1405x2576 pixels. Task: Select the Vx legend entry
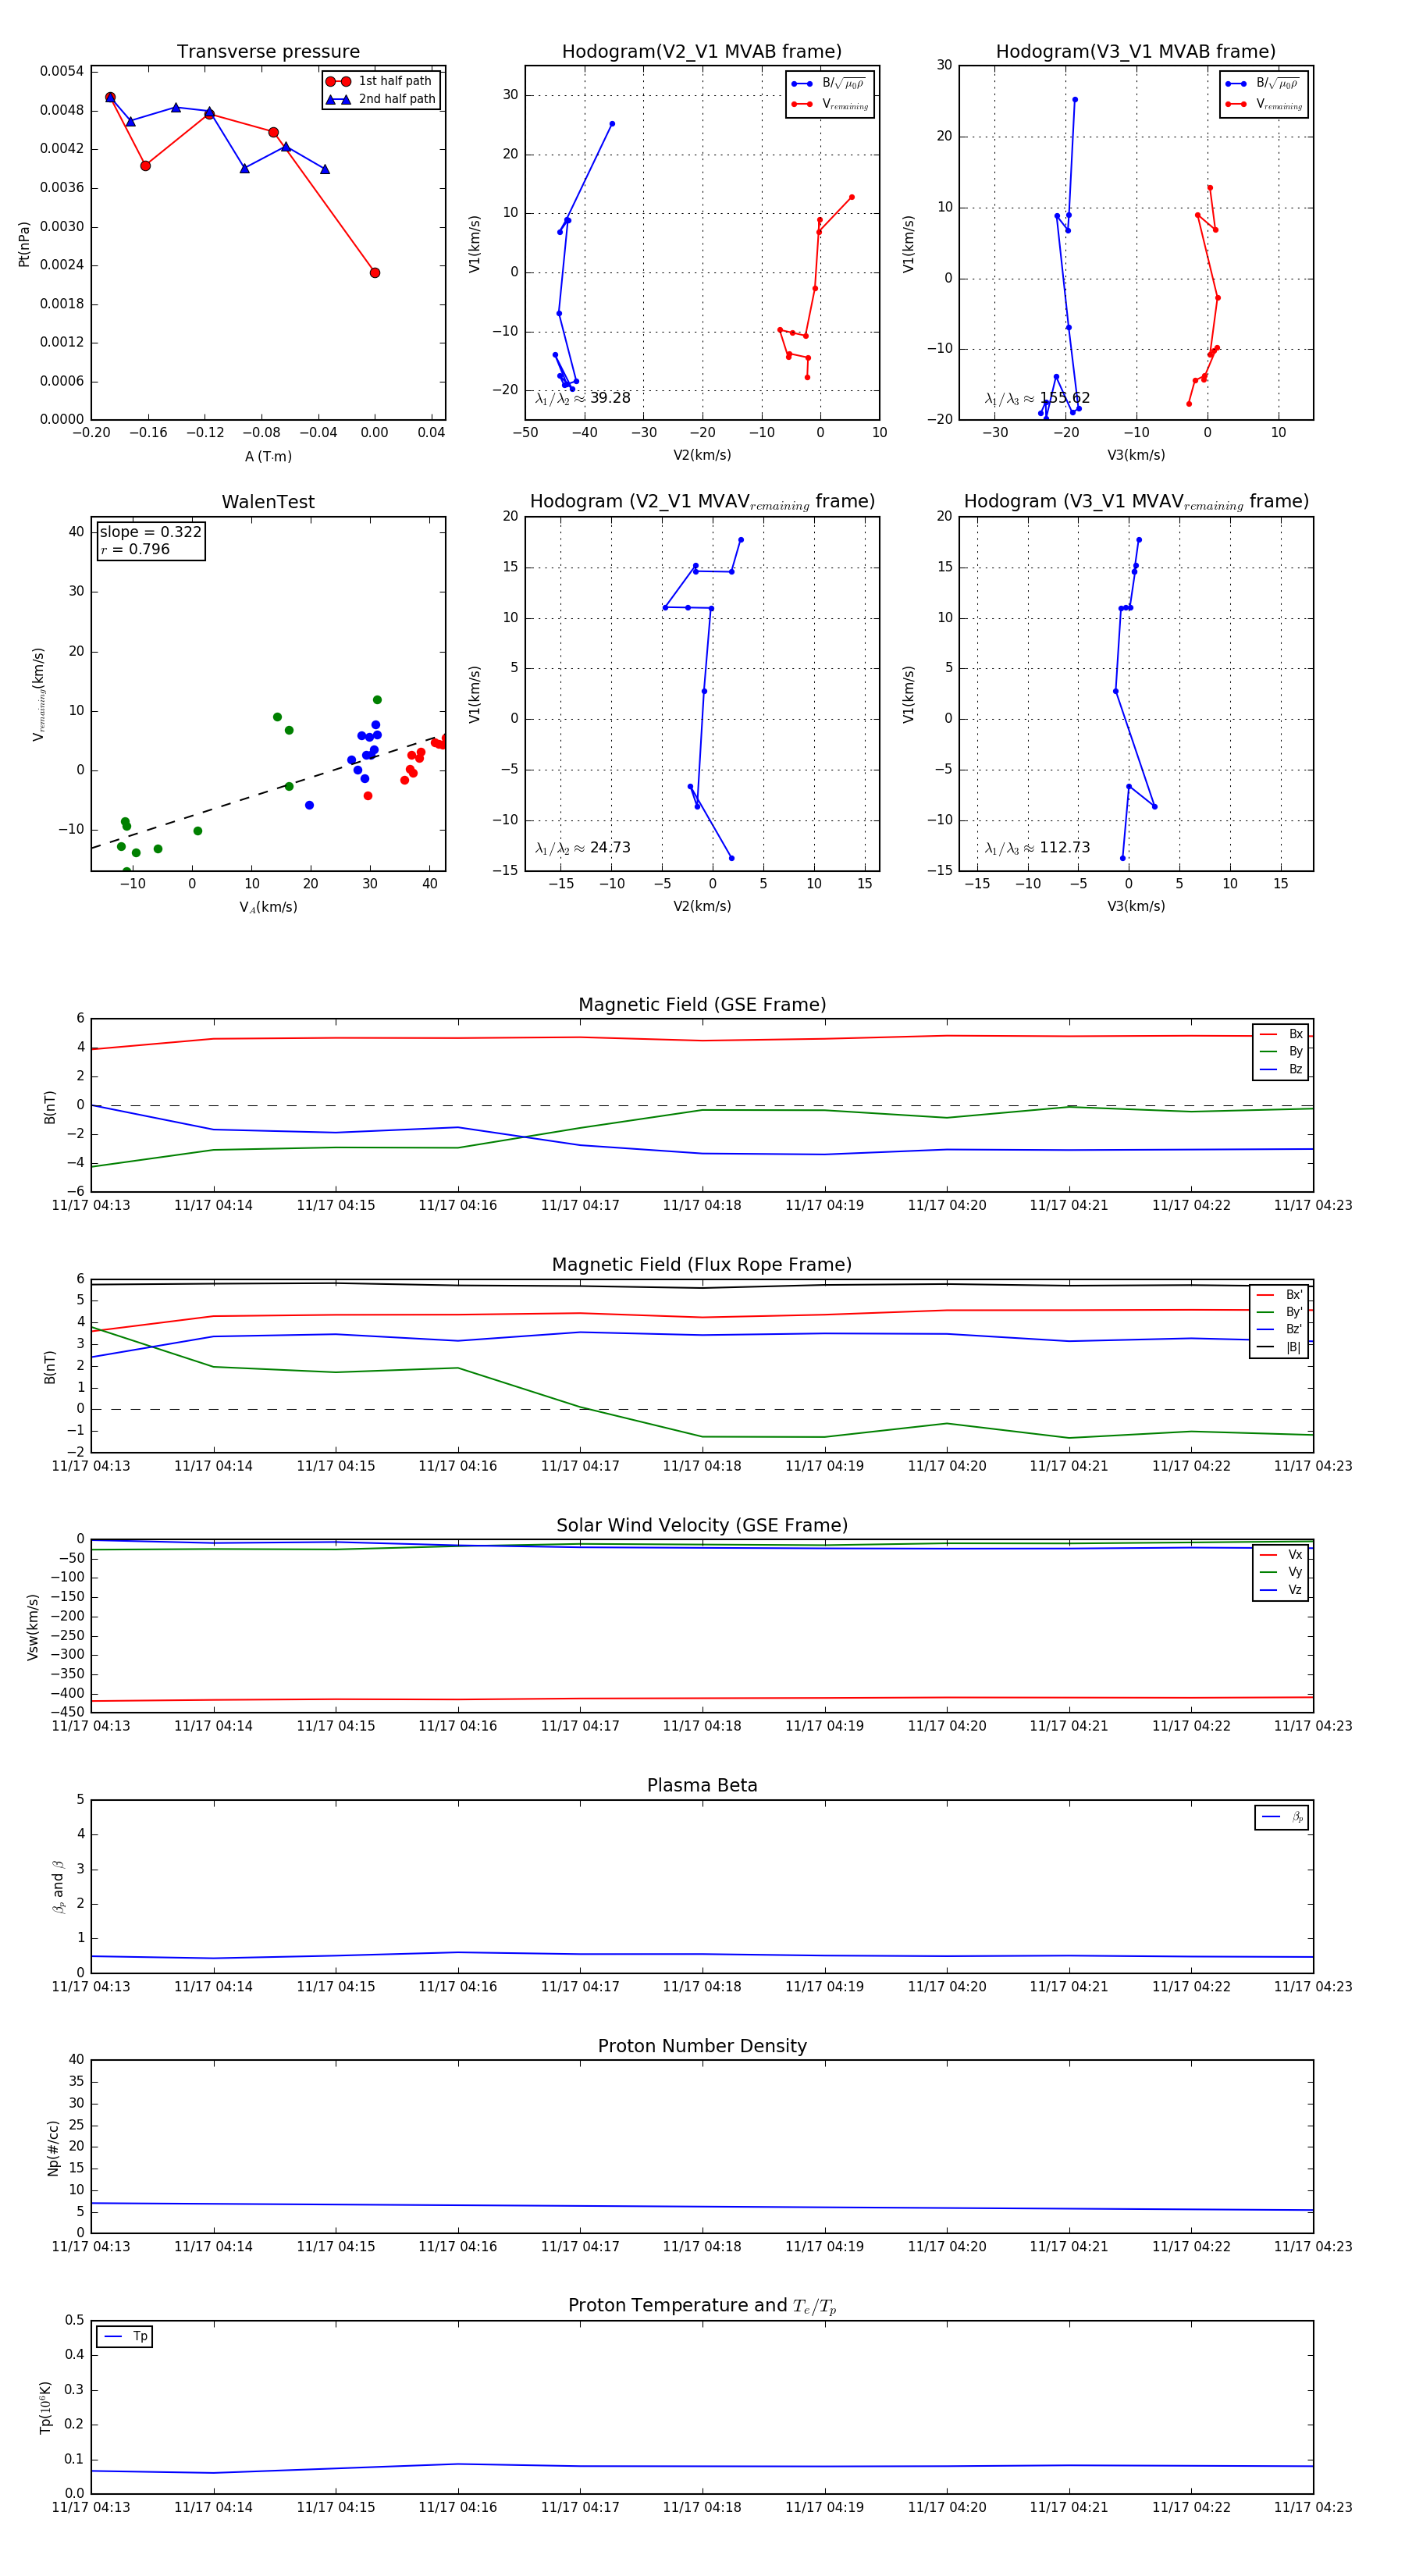point(1281,1555)
